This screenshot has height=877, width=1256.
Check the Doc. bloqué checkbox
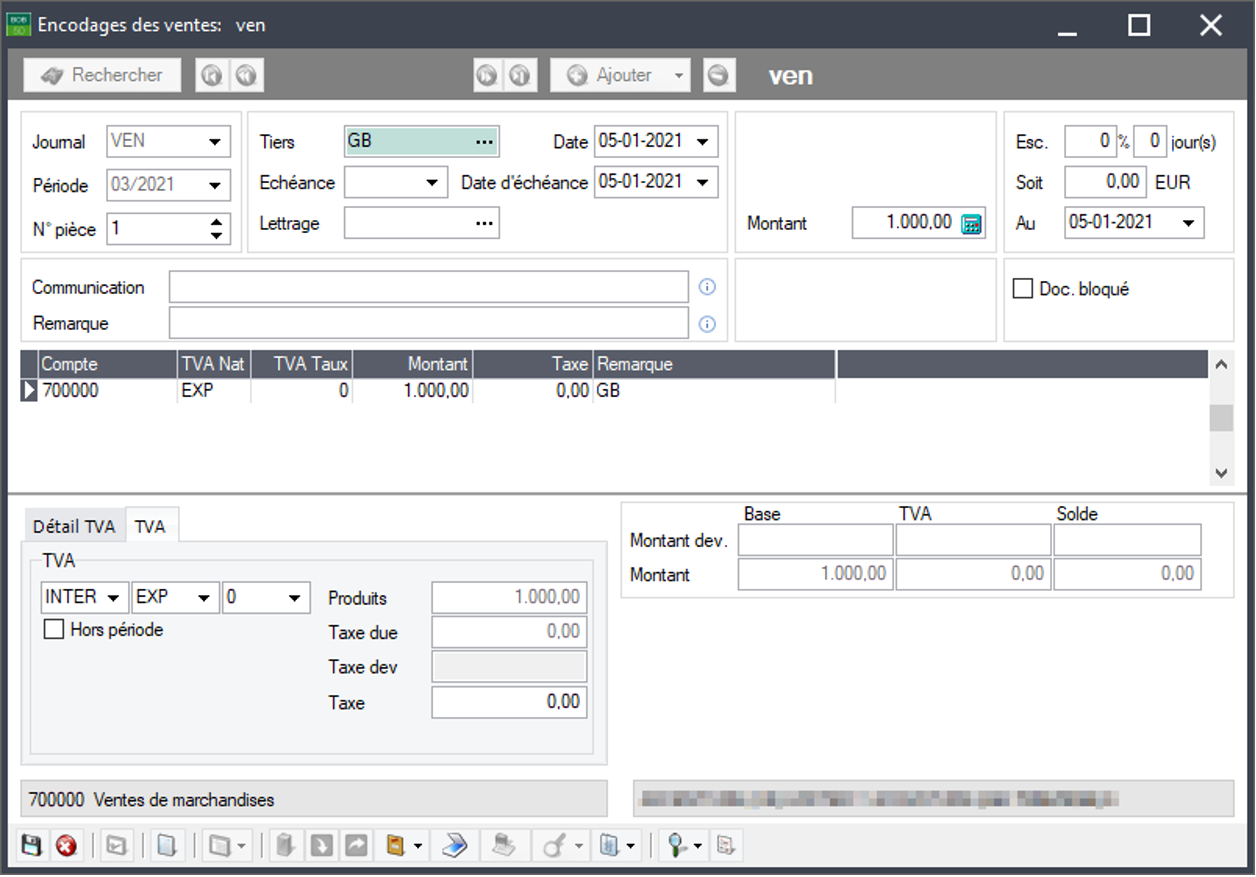[x=1022, y=289]
